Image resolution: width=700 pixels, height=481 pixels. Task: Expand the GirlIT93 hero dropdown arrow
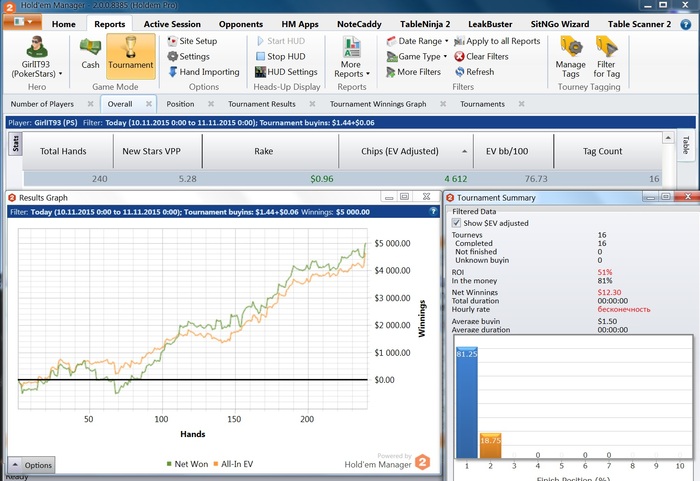(x=60, y=74)
